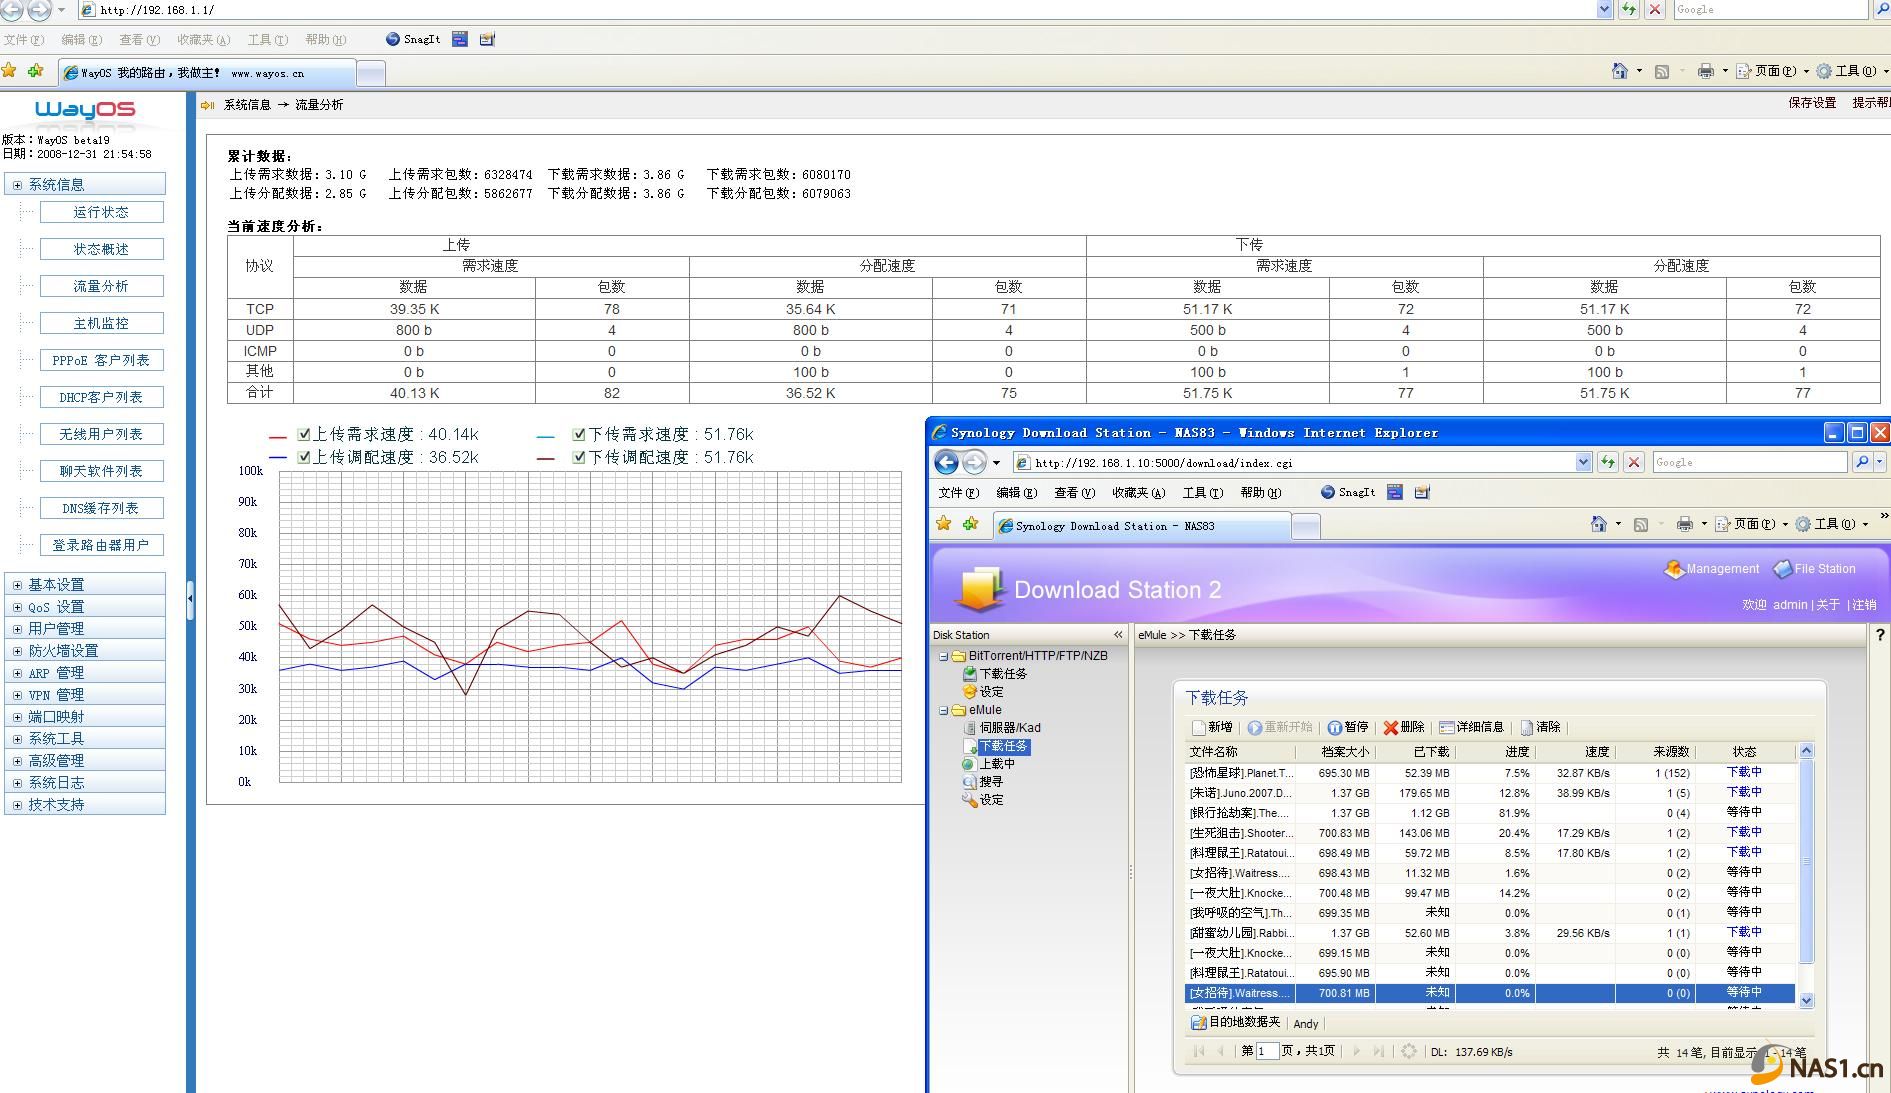Click the page number field in pager
Screen dimensions: 1891x1093
pos(1267,1051)
